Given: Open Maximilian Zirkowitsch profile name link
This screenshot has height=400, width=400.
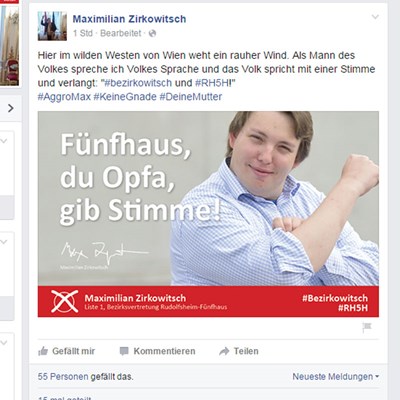Looking at the screenshot, I should 129,19.
